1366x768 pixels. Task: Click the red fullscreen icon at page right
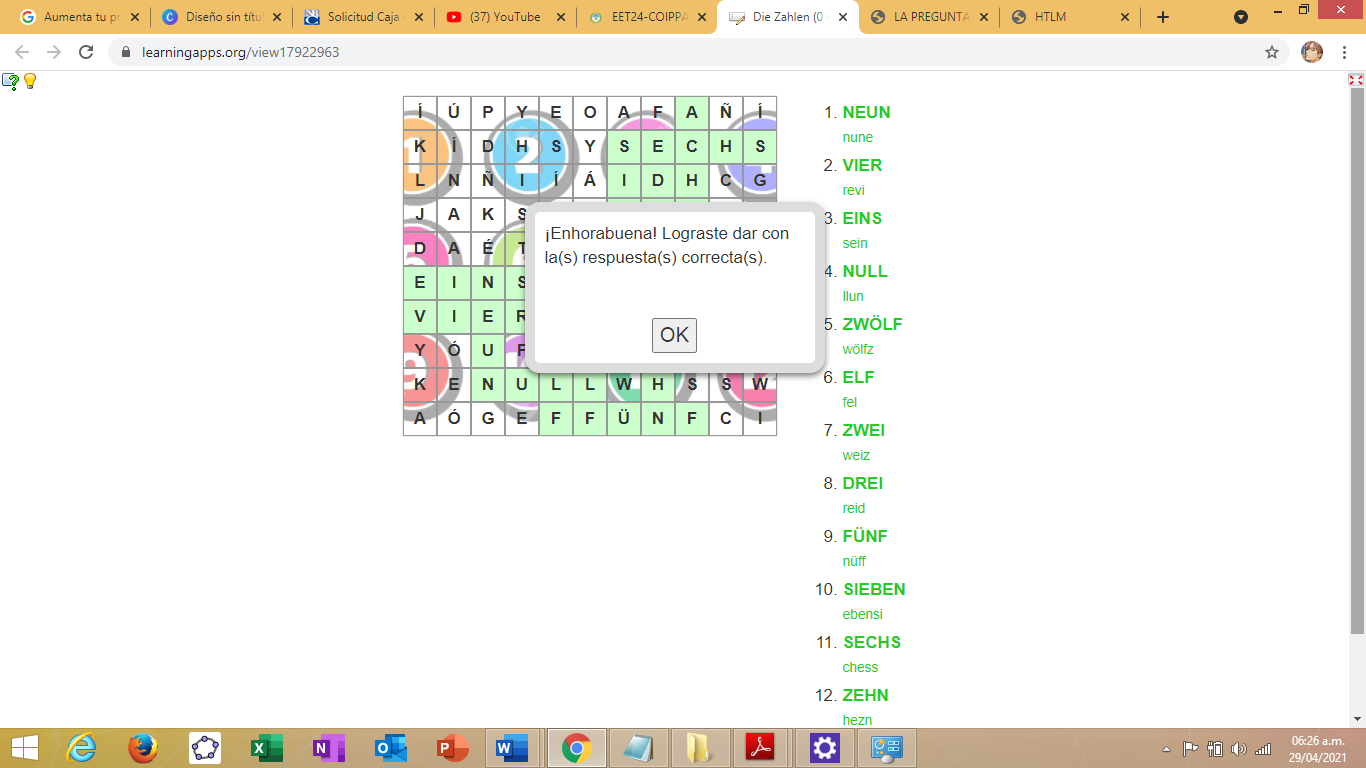[x=1356, y=80]
